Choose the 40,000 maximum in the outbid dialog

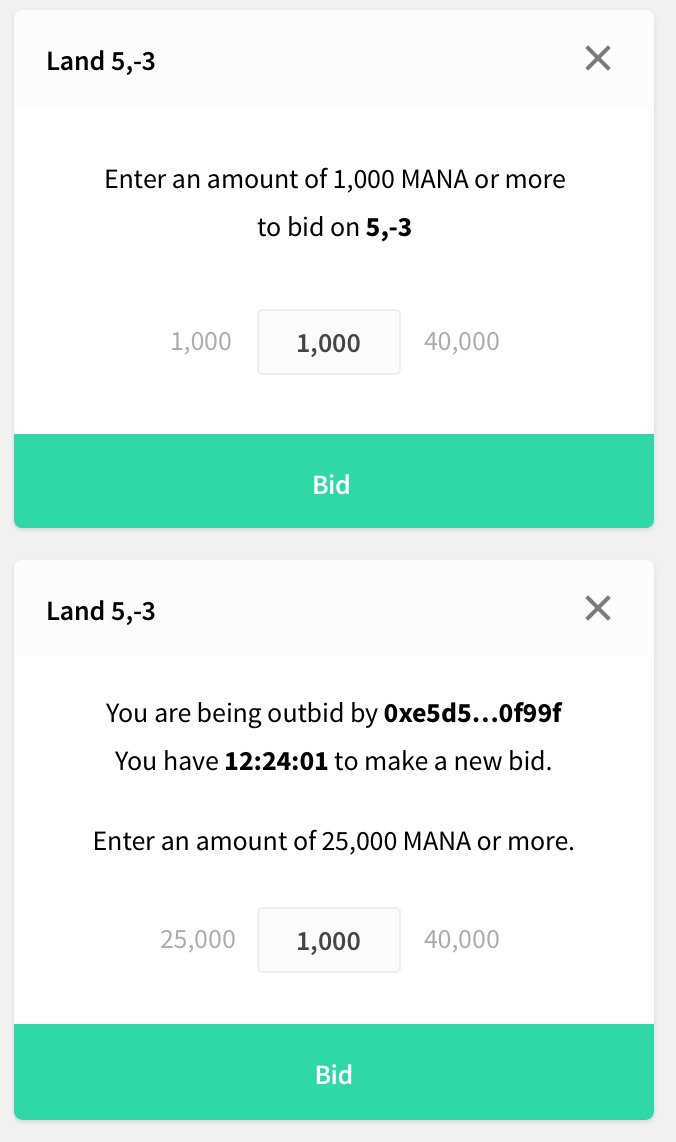pos(461,940)
